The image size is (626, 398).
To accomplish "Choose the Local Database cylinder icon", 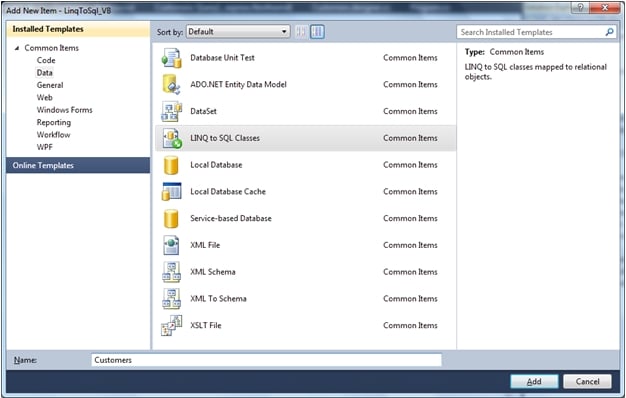I will pyautogui.click(x=171, y=165).
